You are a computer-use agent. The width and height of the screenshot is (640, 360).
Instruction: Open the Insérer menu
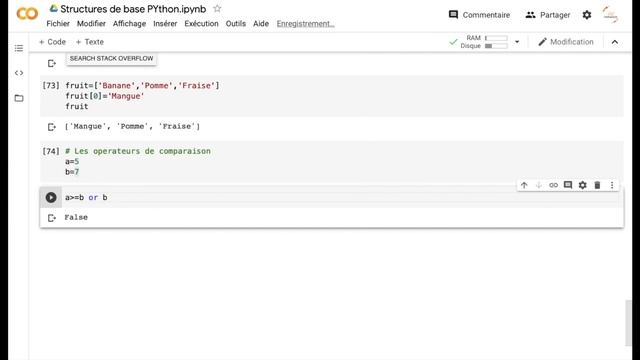165,24
